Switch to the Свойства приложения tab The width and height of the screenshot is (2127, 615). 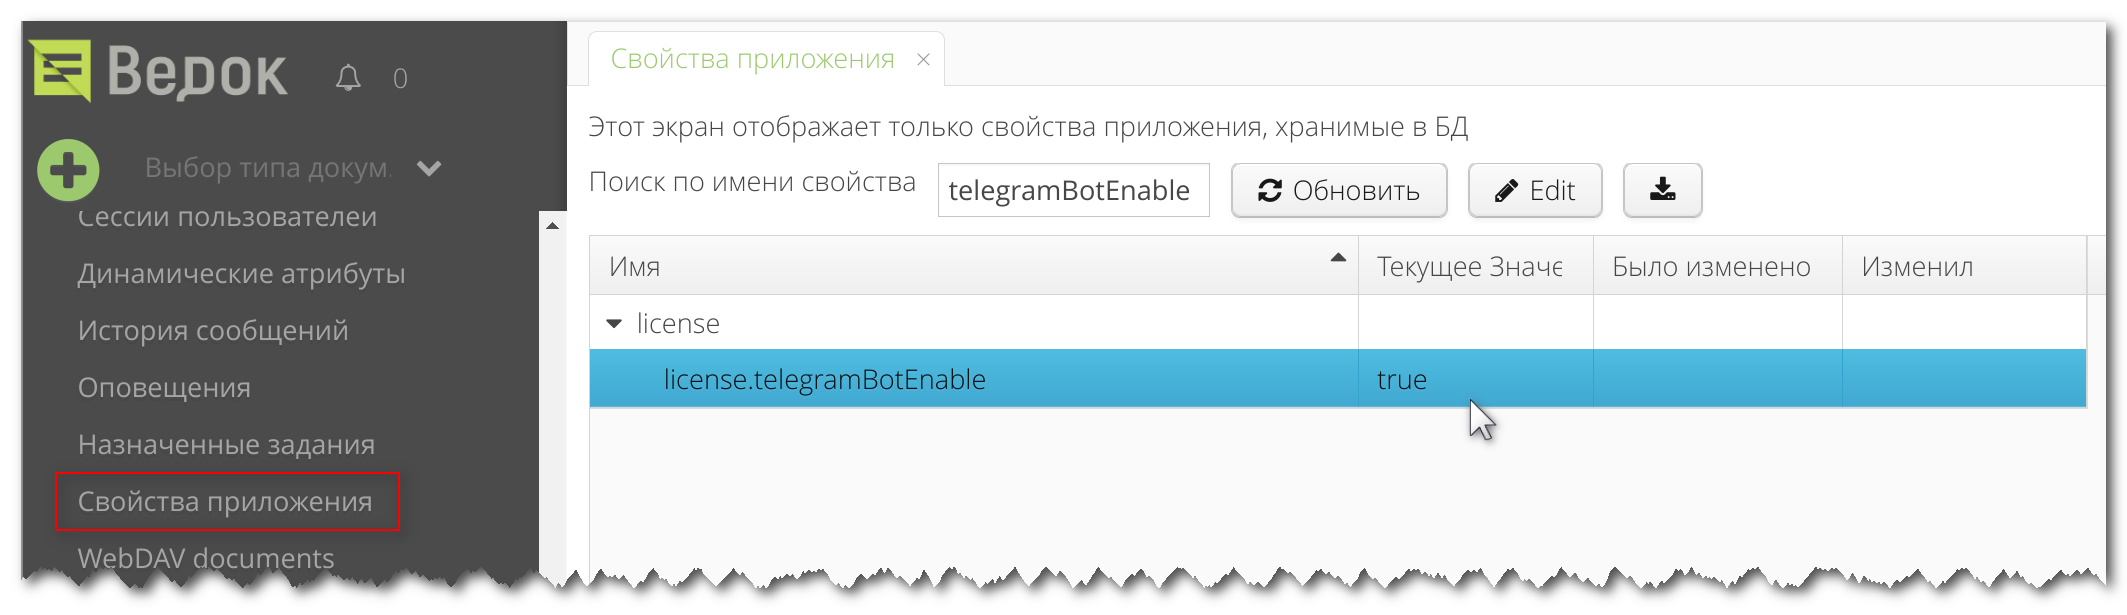click(x=755, y=59)
